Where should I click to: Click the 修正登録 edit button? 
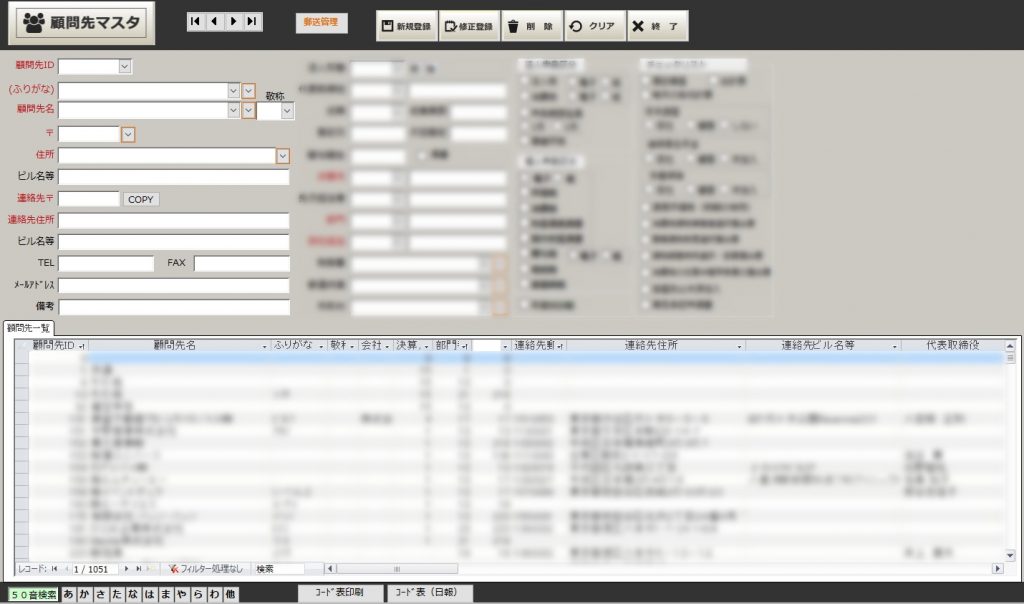(x=468, y=27)
